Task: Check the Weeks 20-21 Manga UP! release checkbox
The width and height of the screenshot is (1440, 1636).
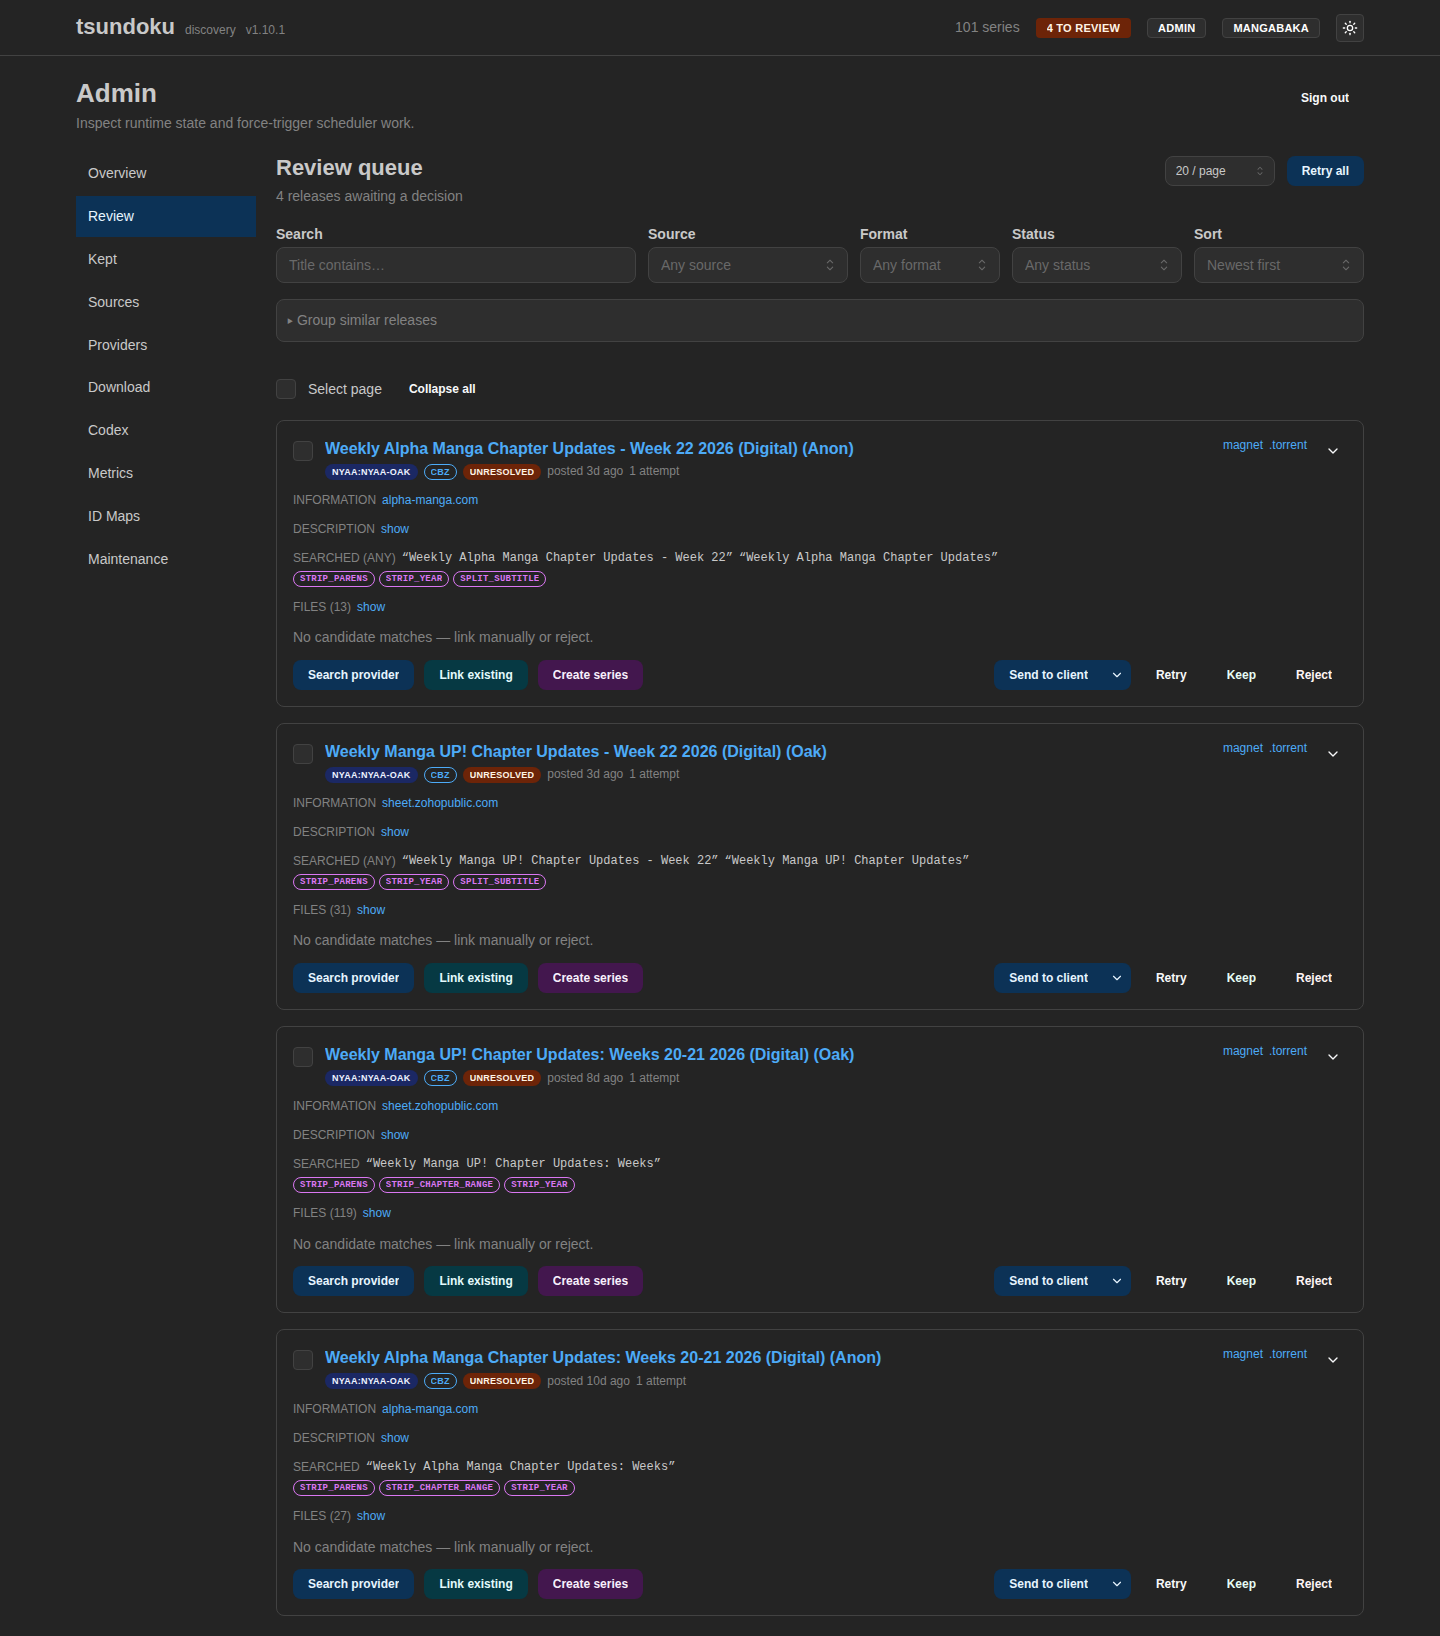Action: pyautogui.click(x=303, y=1057)
